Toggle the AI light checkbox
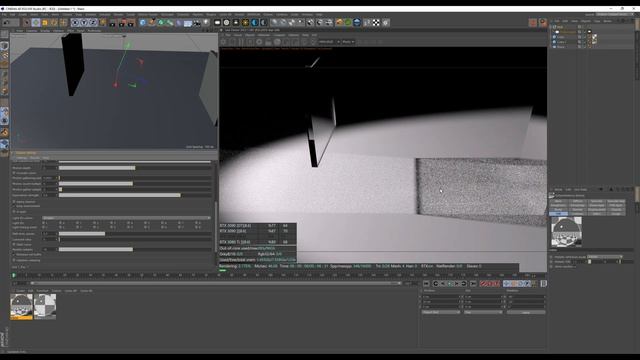The height and width of the screenshot is (360, 640). [14, 212]
